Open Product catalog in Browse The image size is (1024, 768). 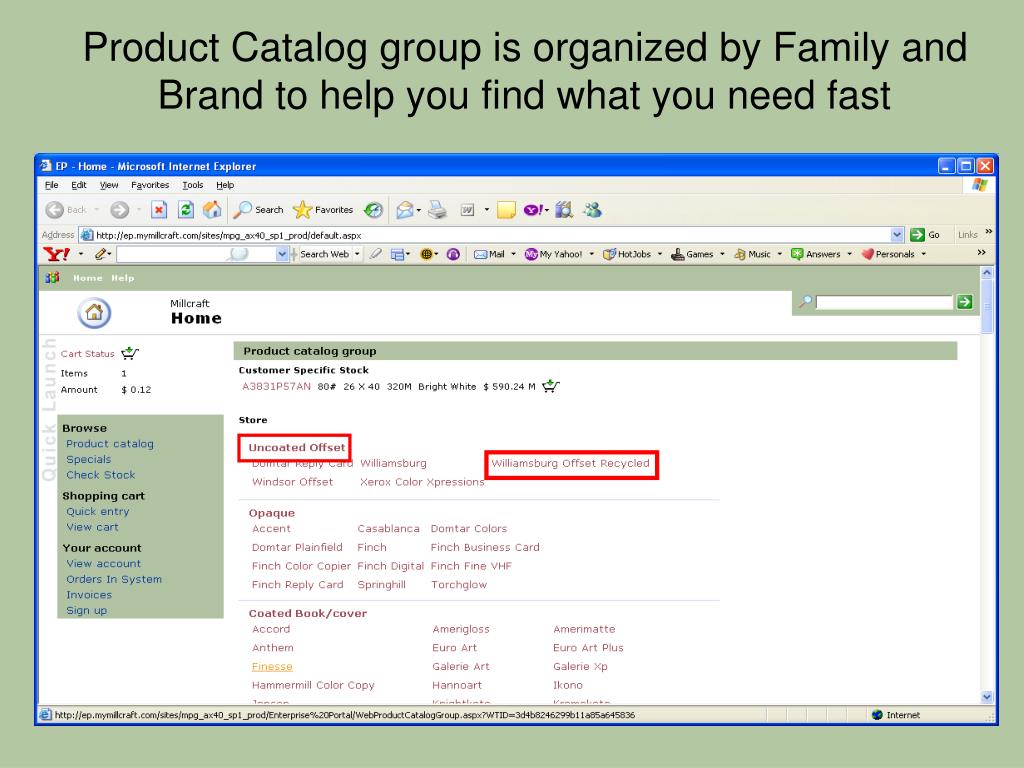[110, 443]
